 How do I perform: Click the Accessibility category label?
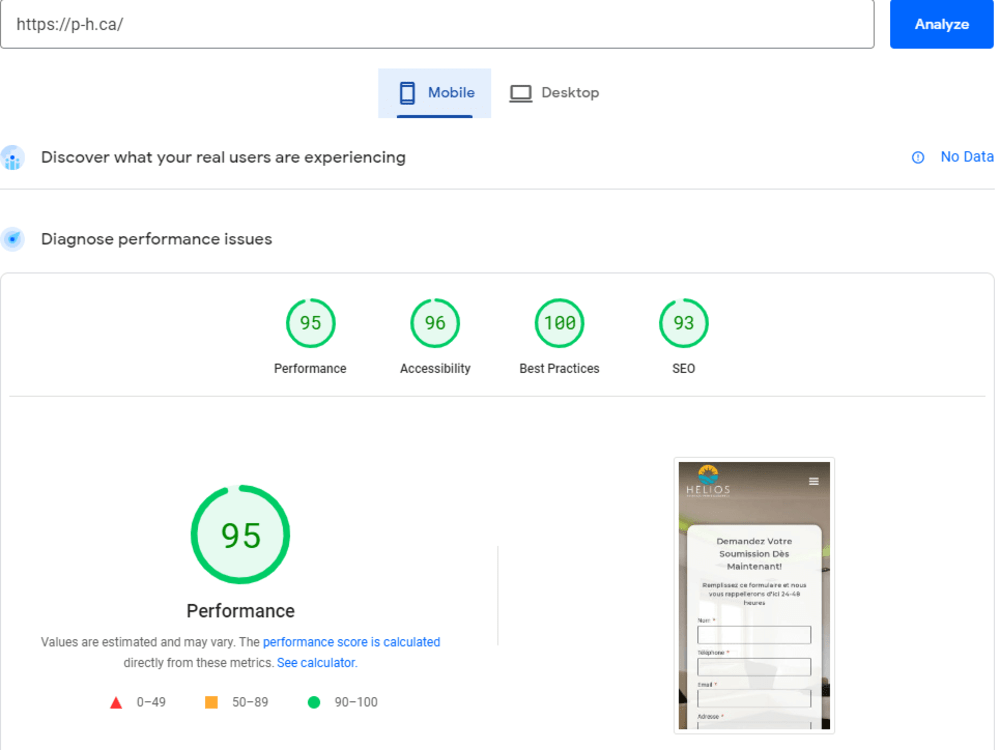point(435,369)
